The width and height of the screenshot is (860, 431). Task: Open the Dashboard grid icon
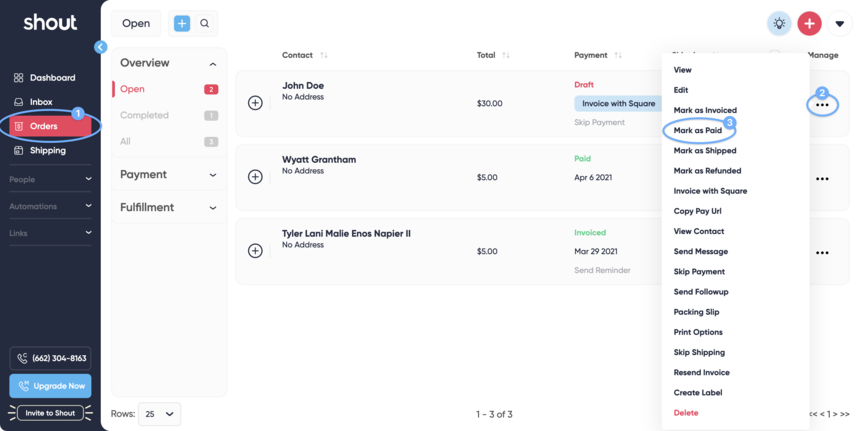pos(18,78)
